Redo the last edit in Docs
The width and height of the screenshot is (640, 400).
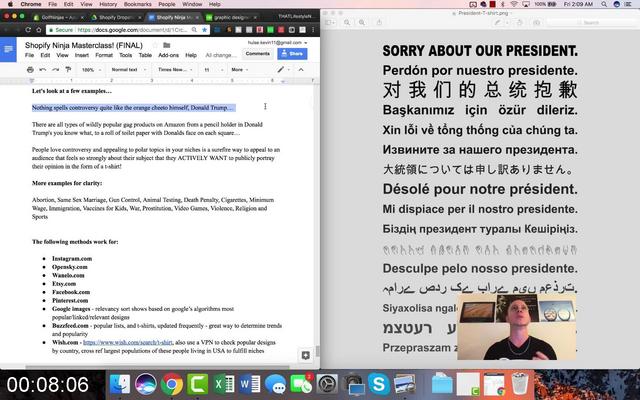tap(55, 70)
